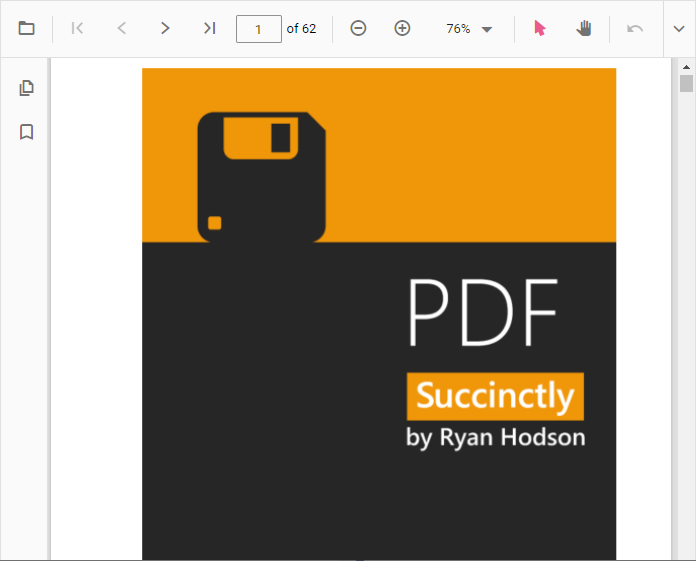Click the scrollbar up arrow
Viewport: 696px width, 561px height.
click(686, 66)
